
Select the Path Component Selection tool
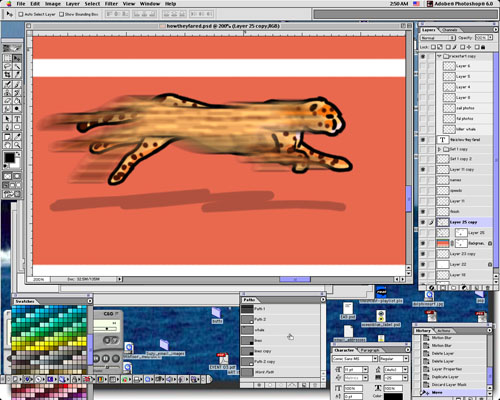[x=7, y=119]
